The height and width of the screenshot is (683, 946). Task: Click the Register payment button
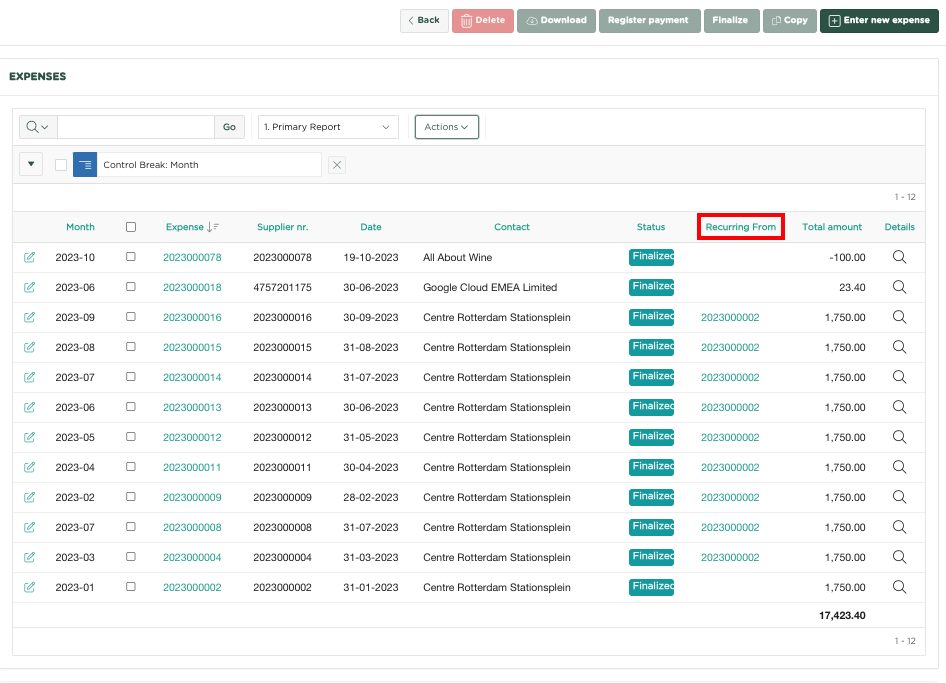pyautogui.click(x=650, y=21)
